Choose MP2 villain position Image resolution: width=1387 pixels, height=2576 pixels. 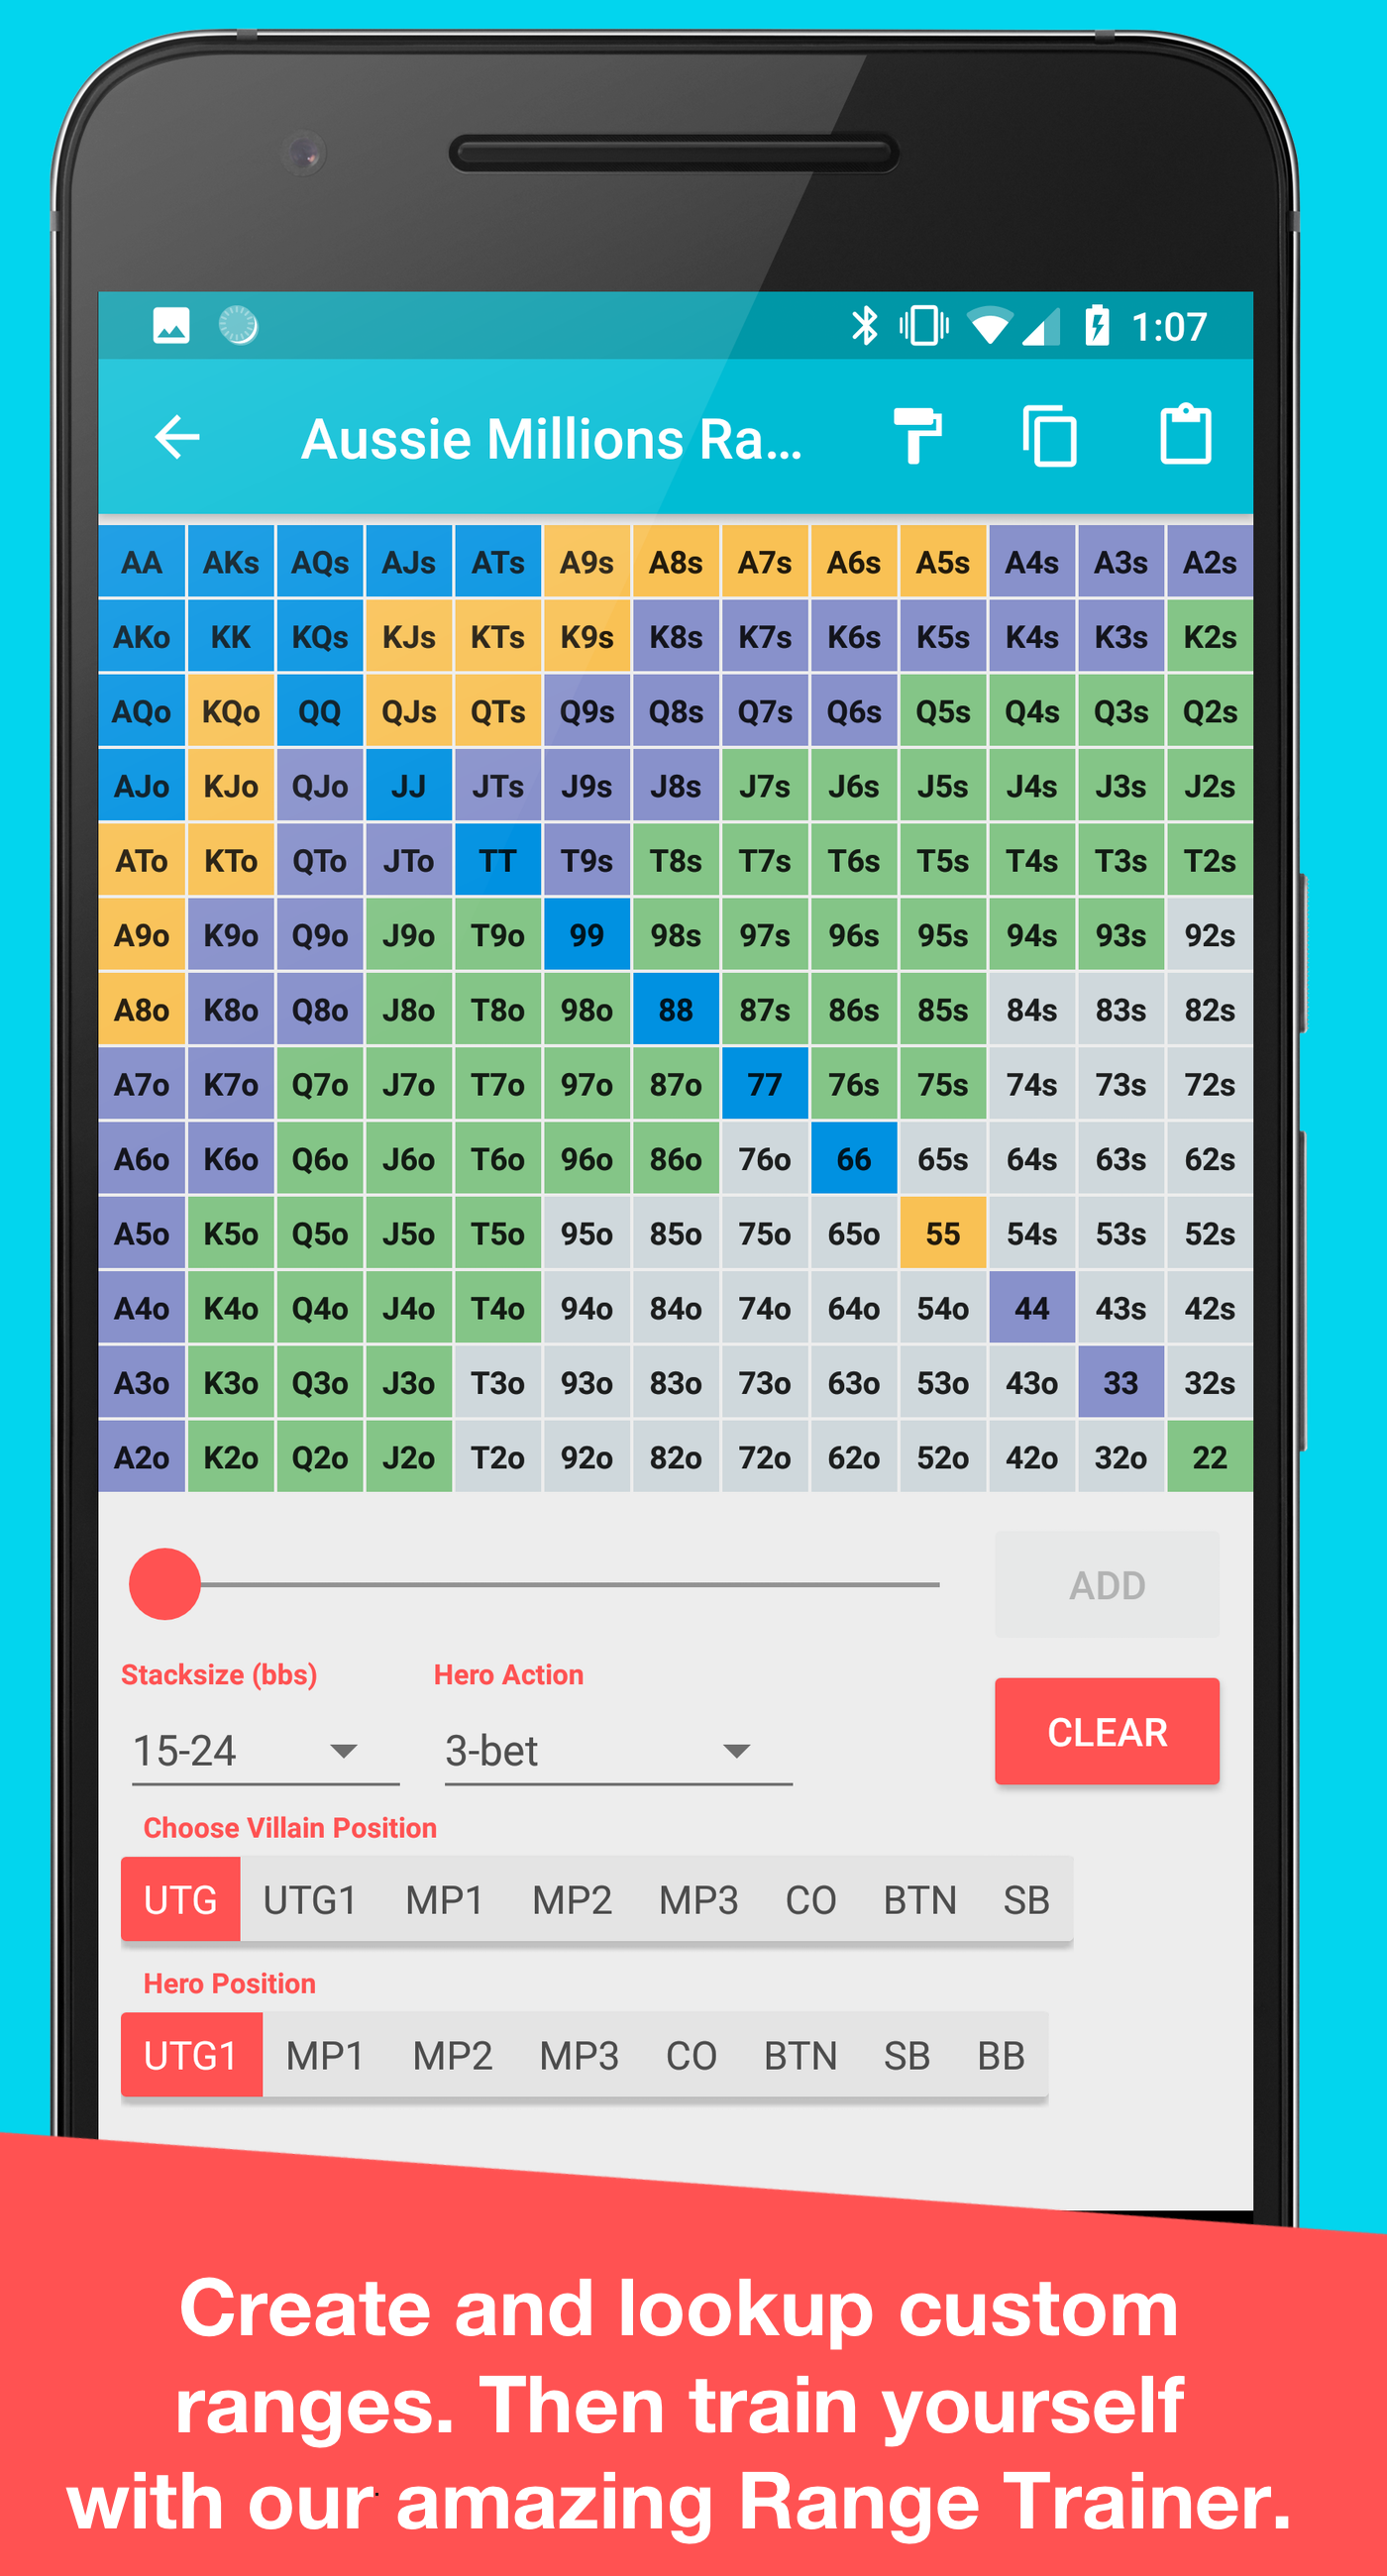(x=571, y=1899)
